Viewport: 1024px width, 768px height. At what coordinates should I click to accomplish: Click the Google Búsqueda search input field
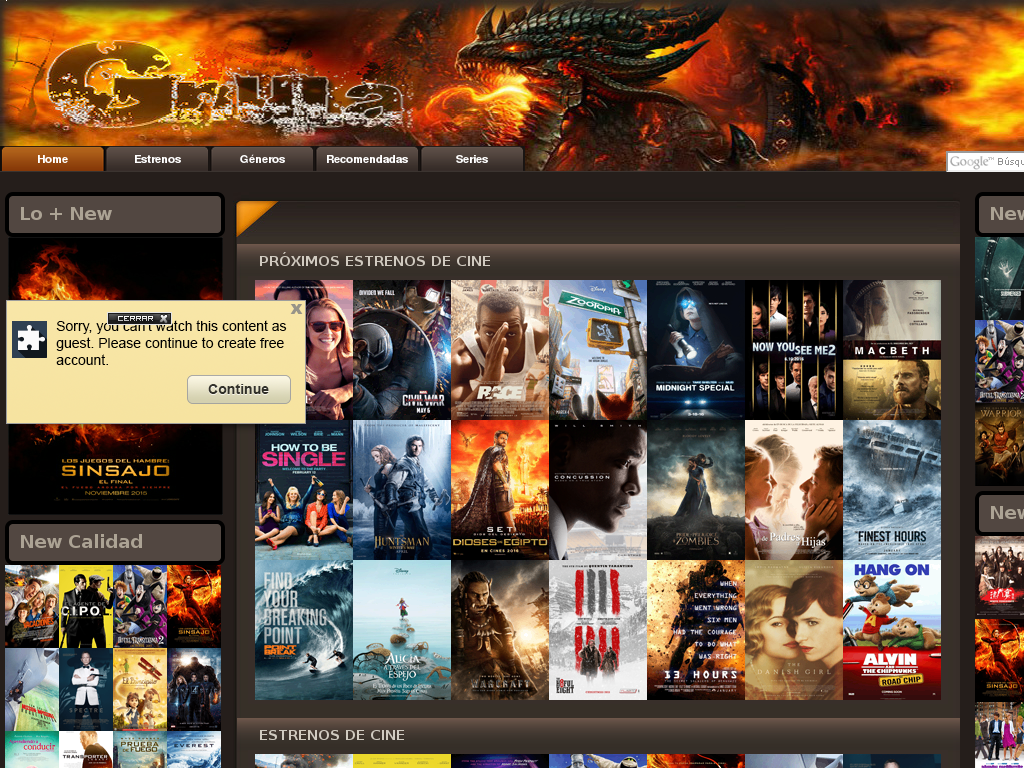(1005, 161)
